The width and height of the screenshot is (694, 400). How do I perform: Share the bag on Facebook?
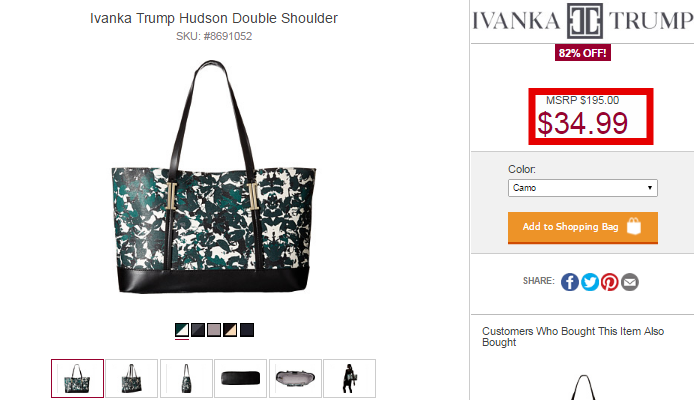pos(570,282)
